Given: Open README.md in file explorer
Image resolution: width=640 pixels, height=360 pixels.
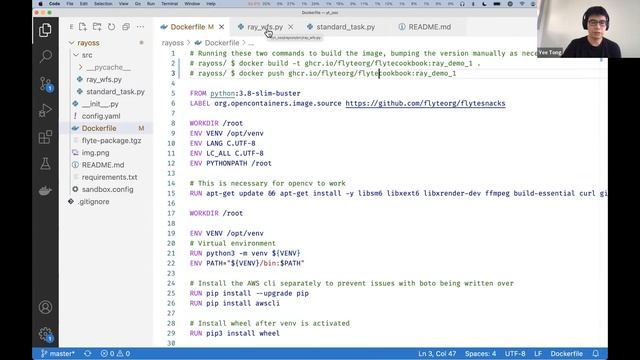Looking at the screenshot, I should tap(103, 165).
